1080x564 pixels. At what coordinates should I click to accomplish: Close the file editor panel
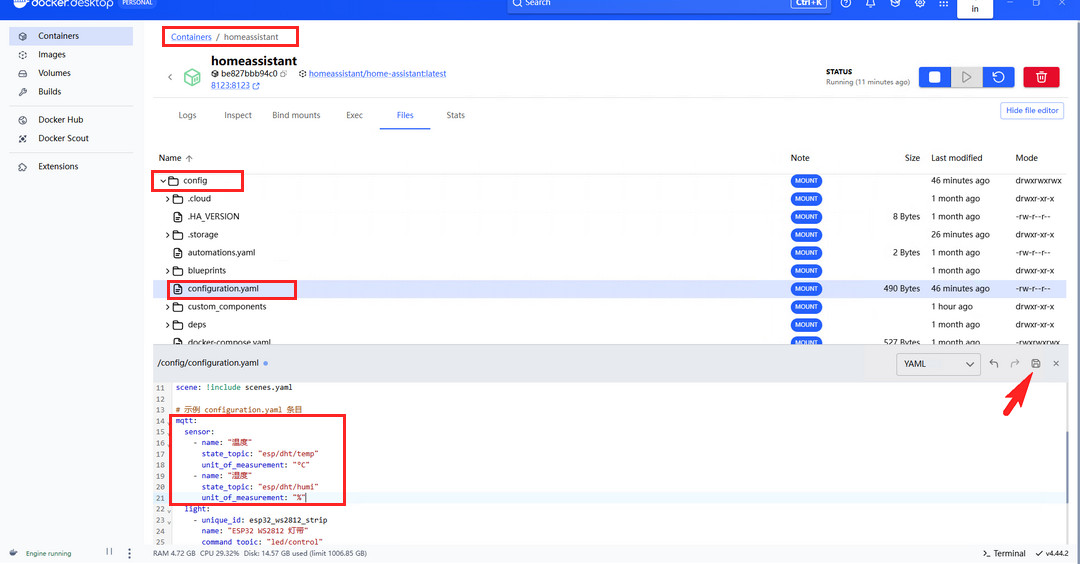tap(1056, 364)
